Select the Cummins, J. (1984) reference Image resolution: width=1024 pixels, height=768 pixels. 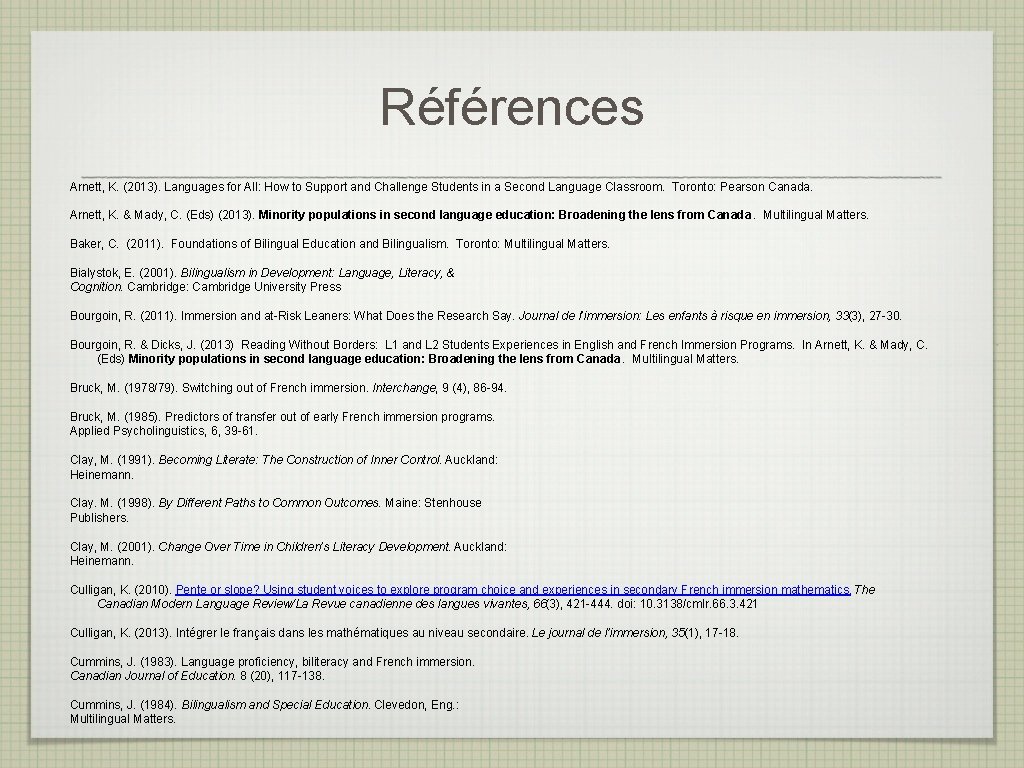pos(264,712)
